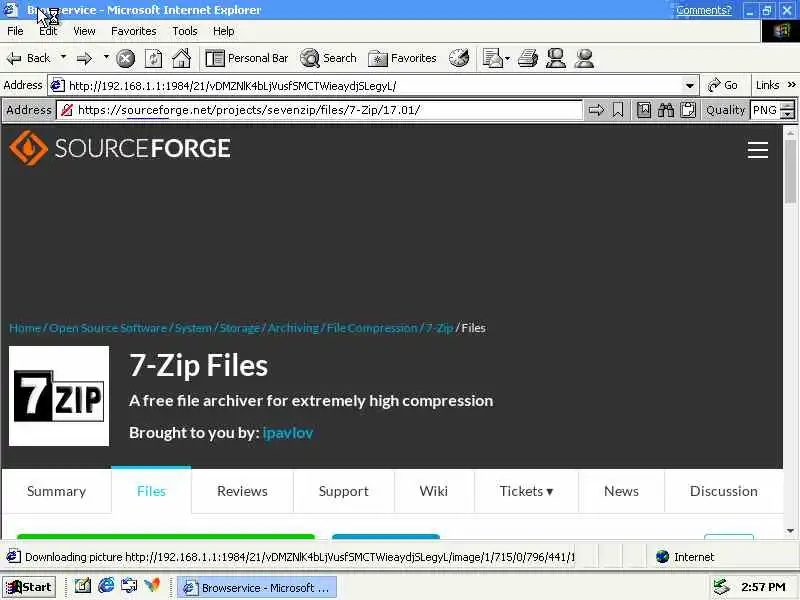Switch to the Discussion tab
This screenshot has width=800, height=600.
[723, 491]
